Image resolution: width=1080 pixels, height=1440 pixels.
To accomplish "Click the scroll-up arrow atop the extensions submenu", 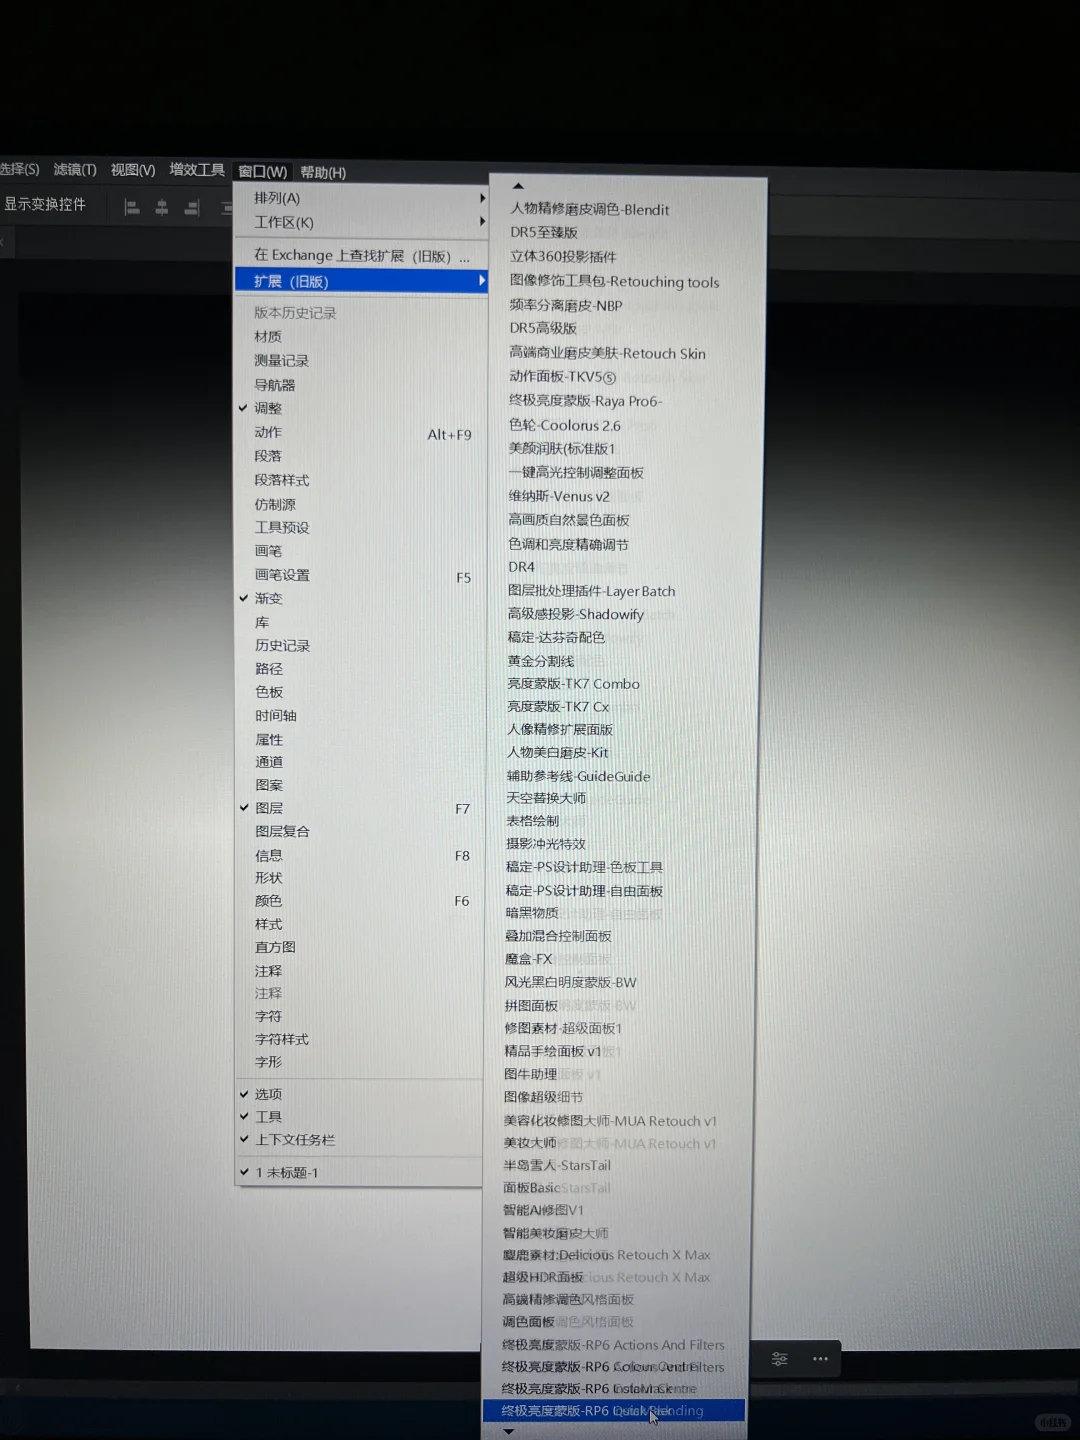I will pyautogui.click(x=517, y=185).
